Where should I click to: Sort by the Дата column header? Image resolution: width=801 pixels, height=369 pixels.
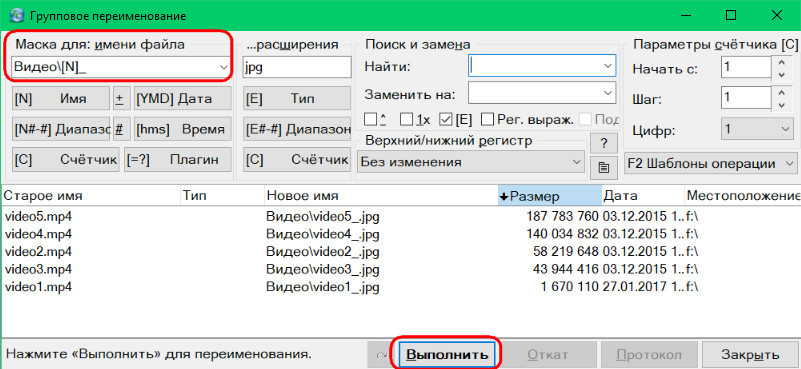pos(643,196)
